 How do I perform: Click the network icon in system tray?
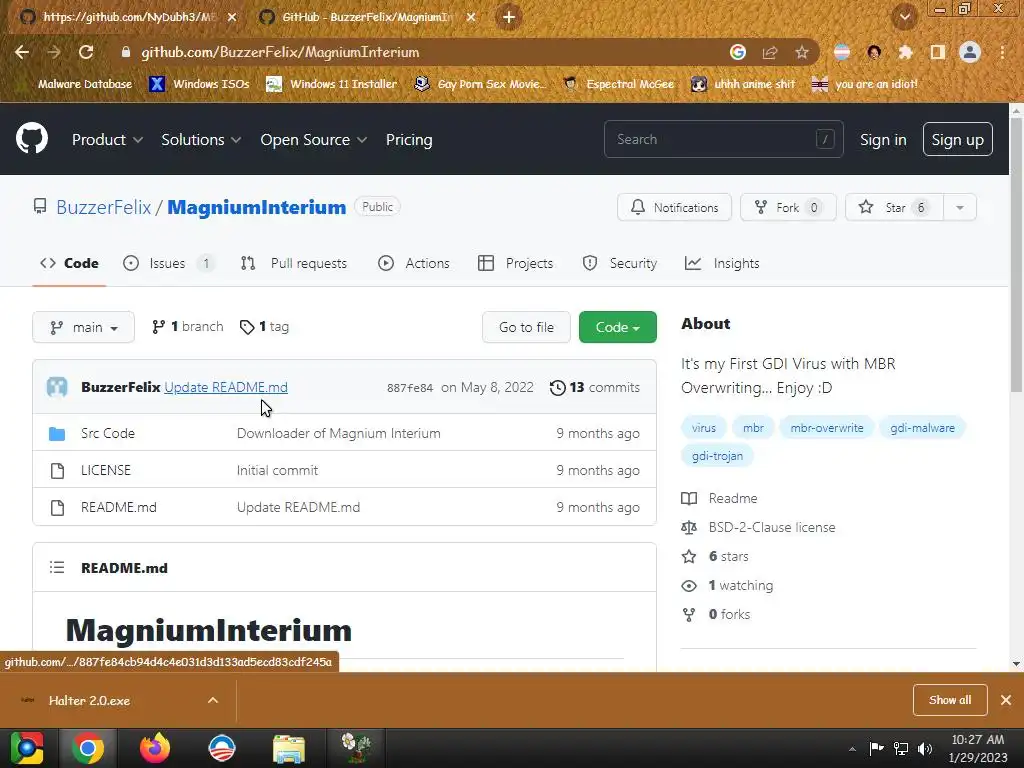pos(901,748)
